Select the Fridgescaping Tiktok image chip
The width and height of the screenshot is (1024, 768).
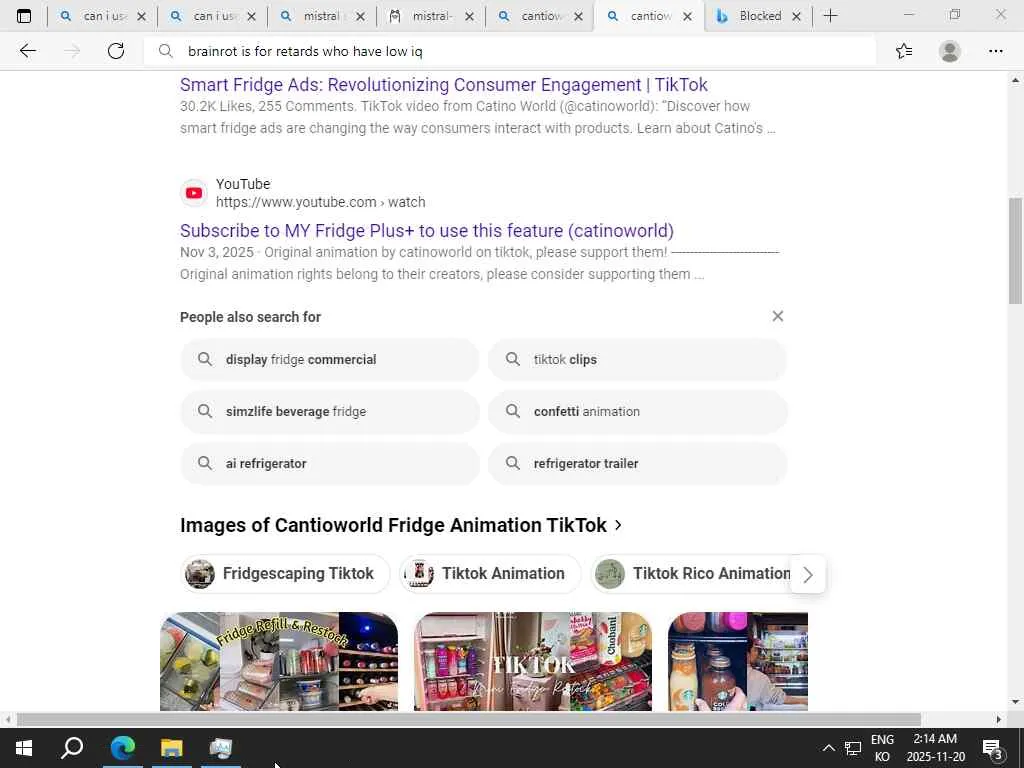click(285, 573)
